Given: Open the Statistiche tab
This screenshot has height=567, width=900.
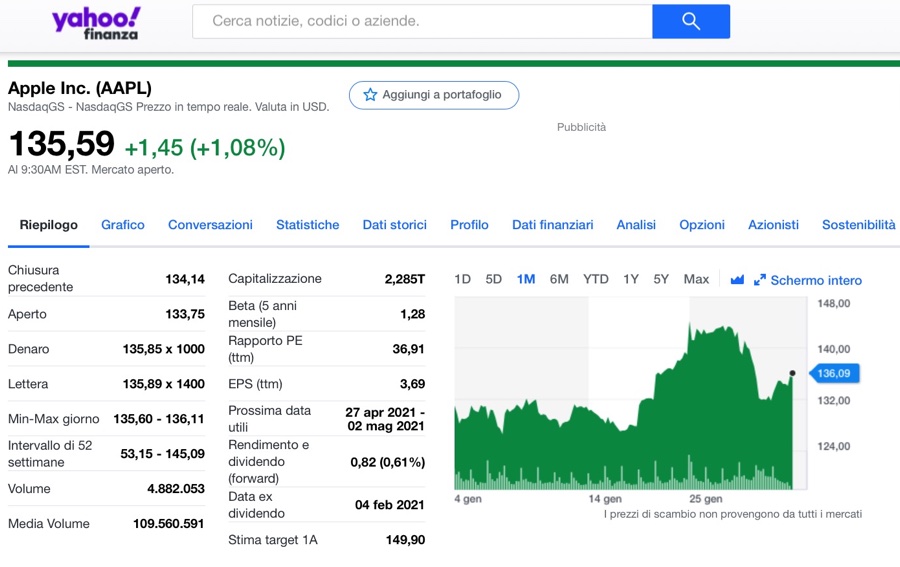Looking at the screenshot, I should coord(307,225).
